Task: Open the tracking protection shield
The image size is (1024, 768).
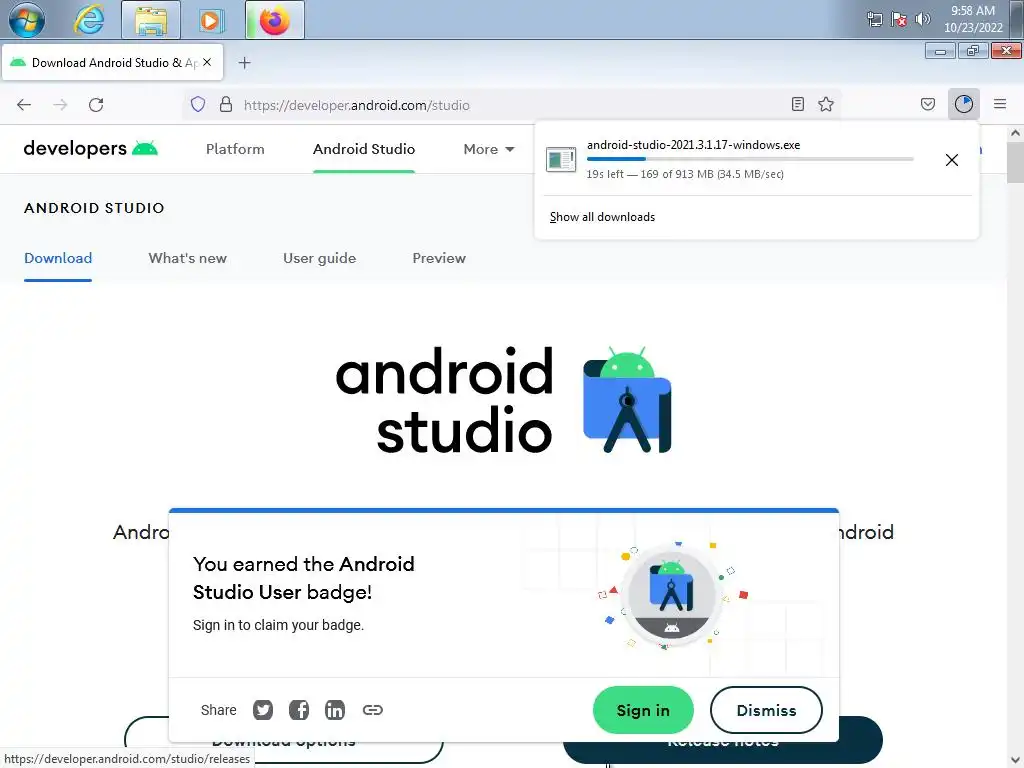Action: point(198,104)
